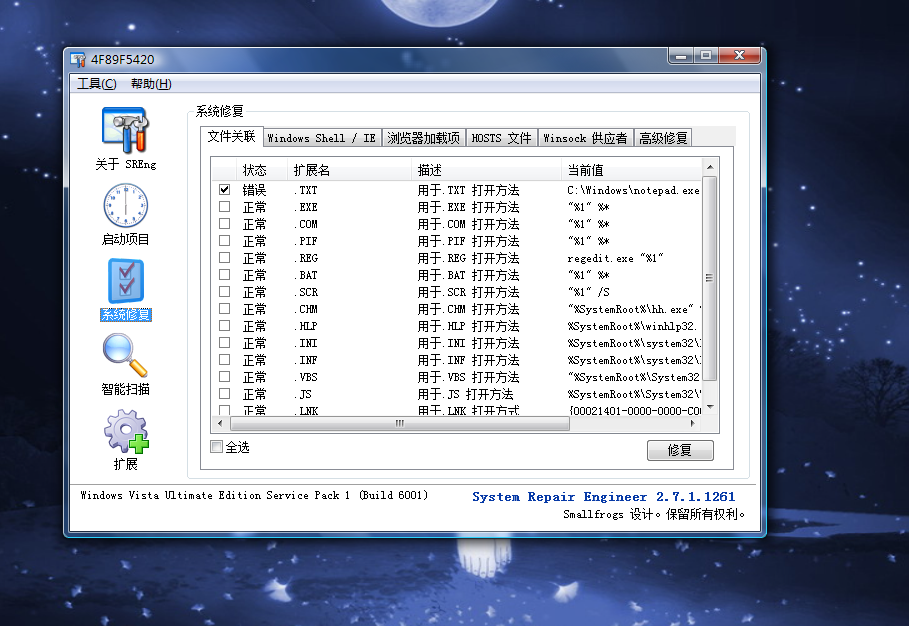Click the title bar application icon
The height and width of the screenshot is (626, 909).
pyautogui.click(x=78, y=59)
